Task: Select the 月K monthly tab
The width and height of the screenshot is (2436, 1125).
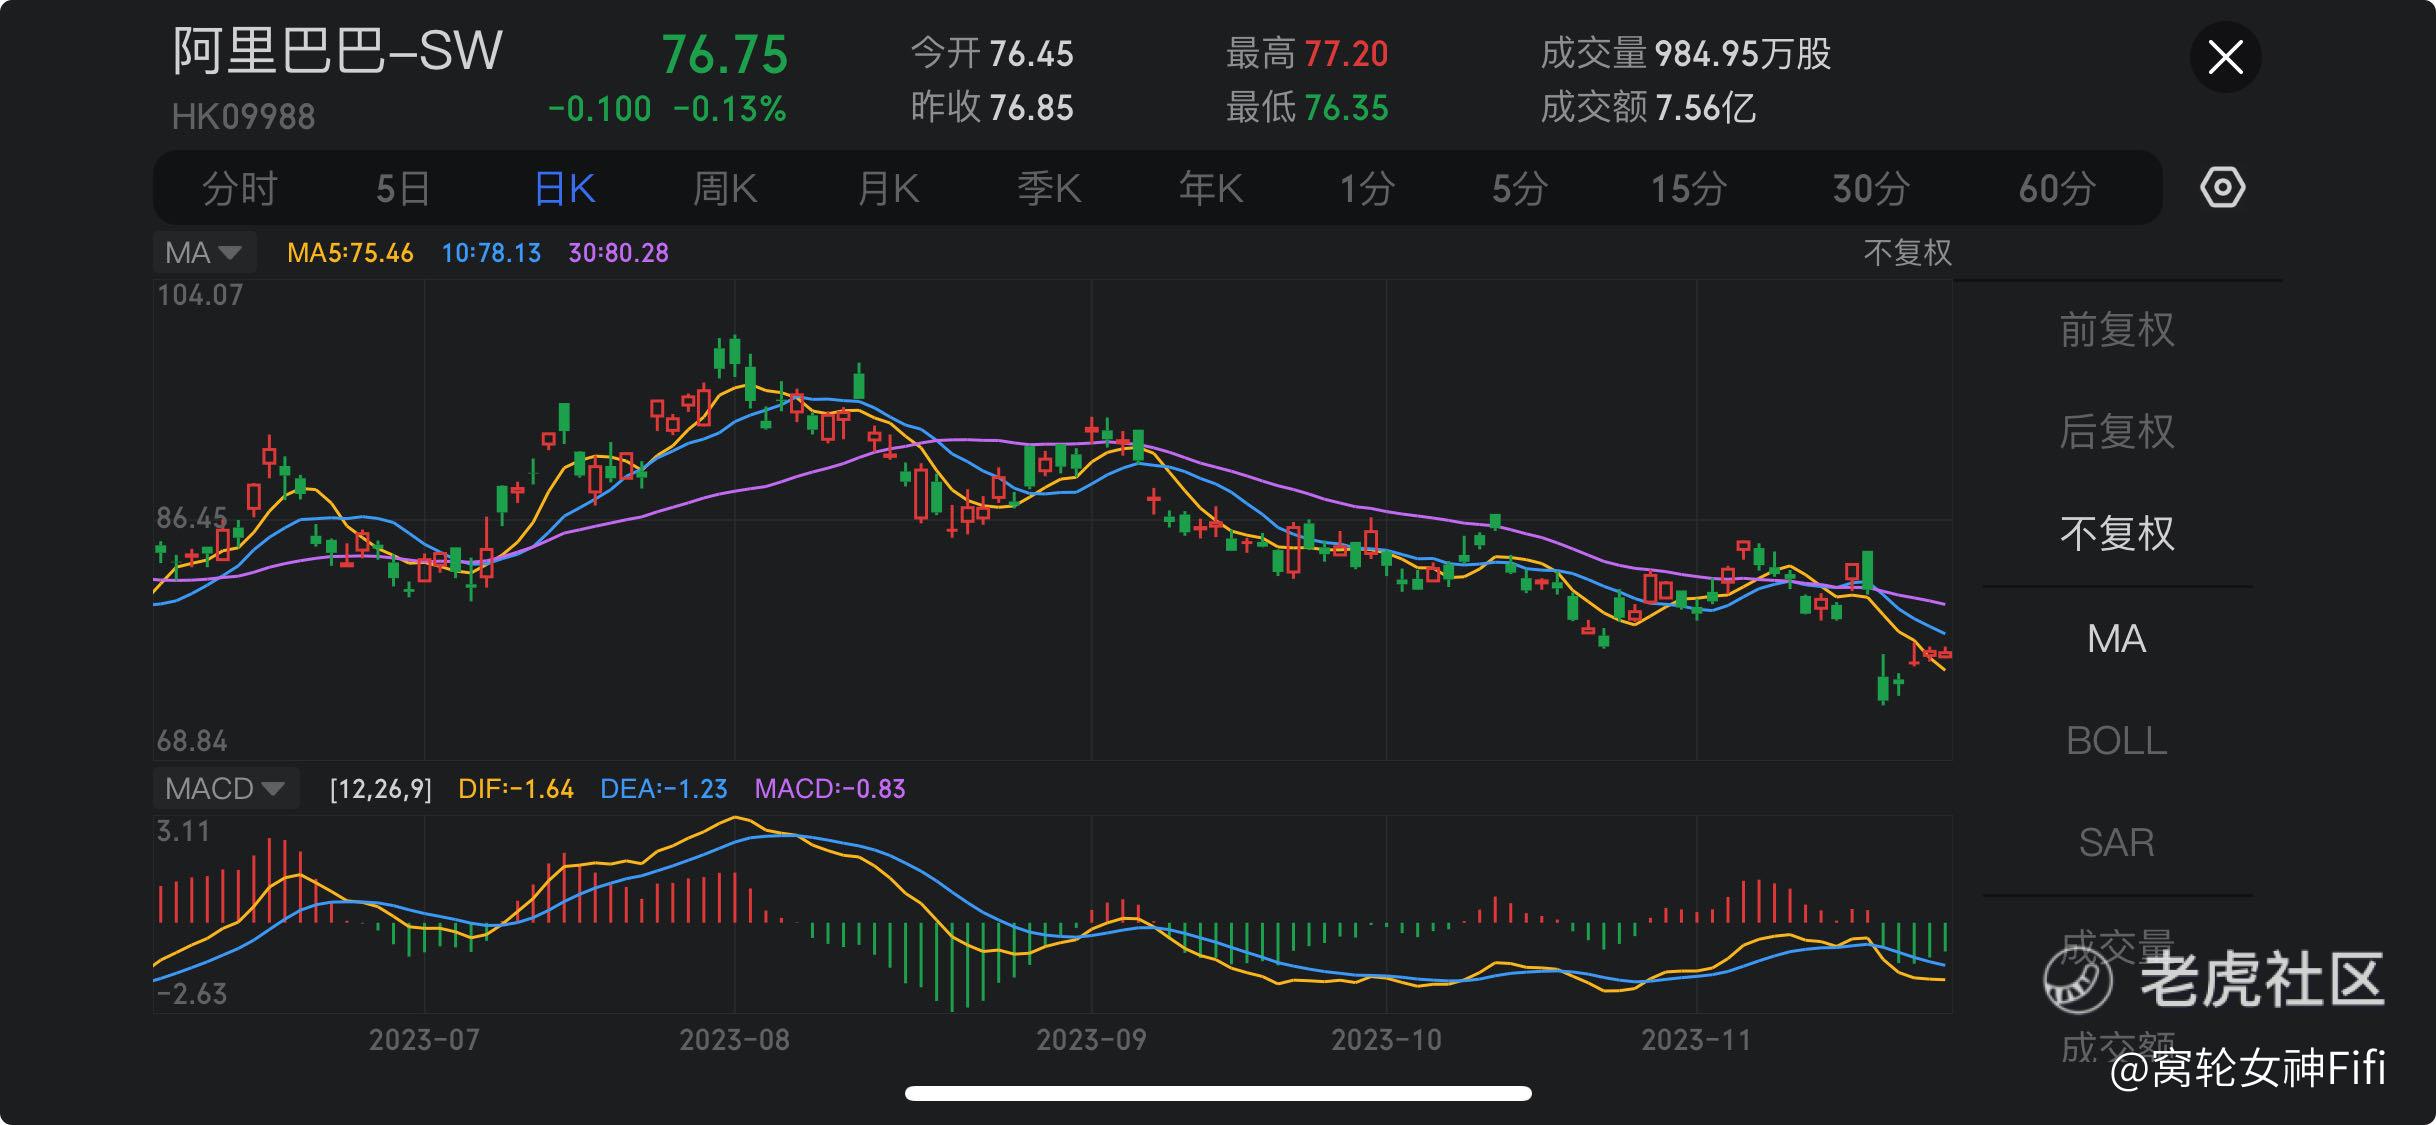Action: coord(888,188)
